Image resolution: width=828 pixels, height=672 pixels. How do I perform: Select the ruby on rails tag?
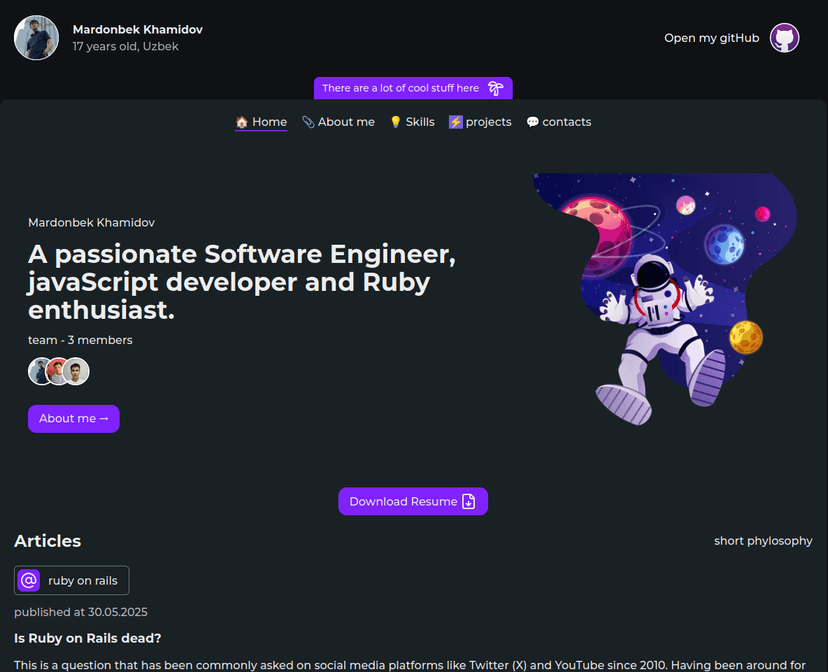click(70, 580)
